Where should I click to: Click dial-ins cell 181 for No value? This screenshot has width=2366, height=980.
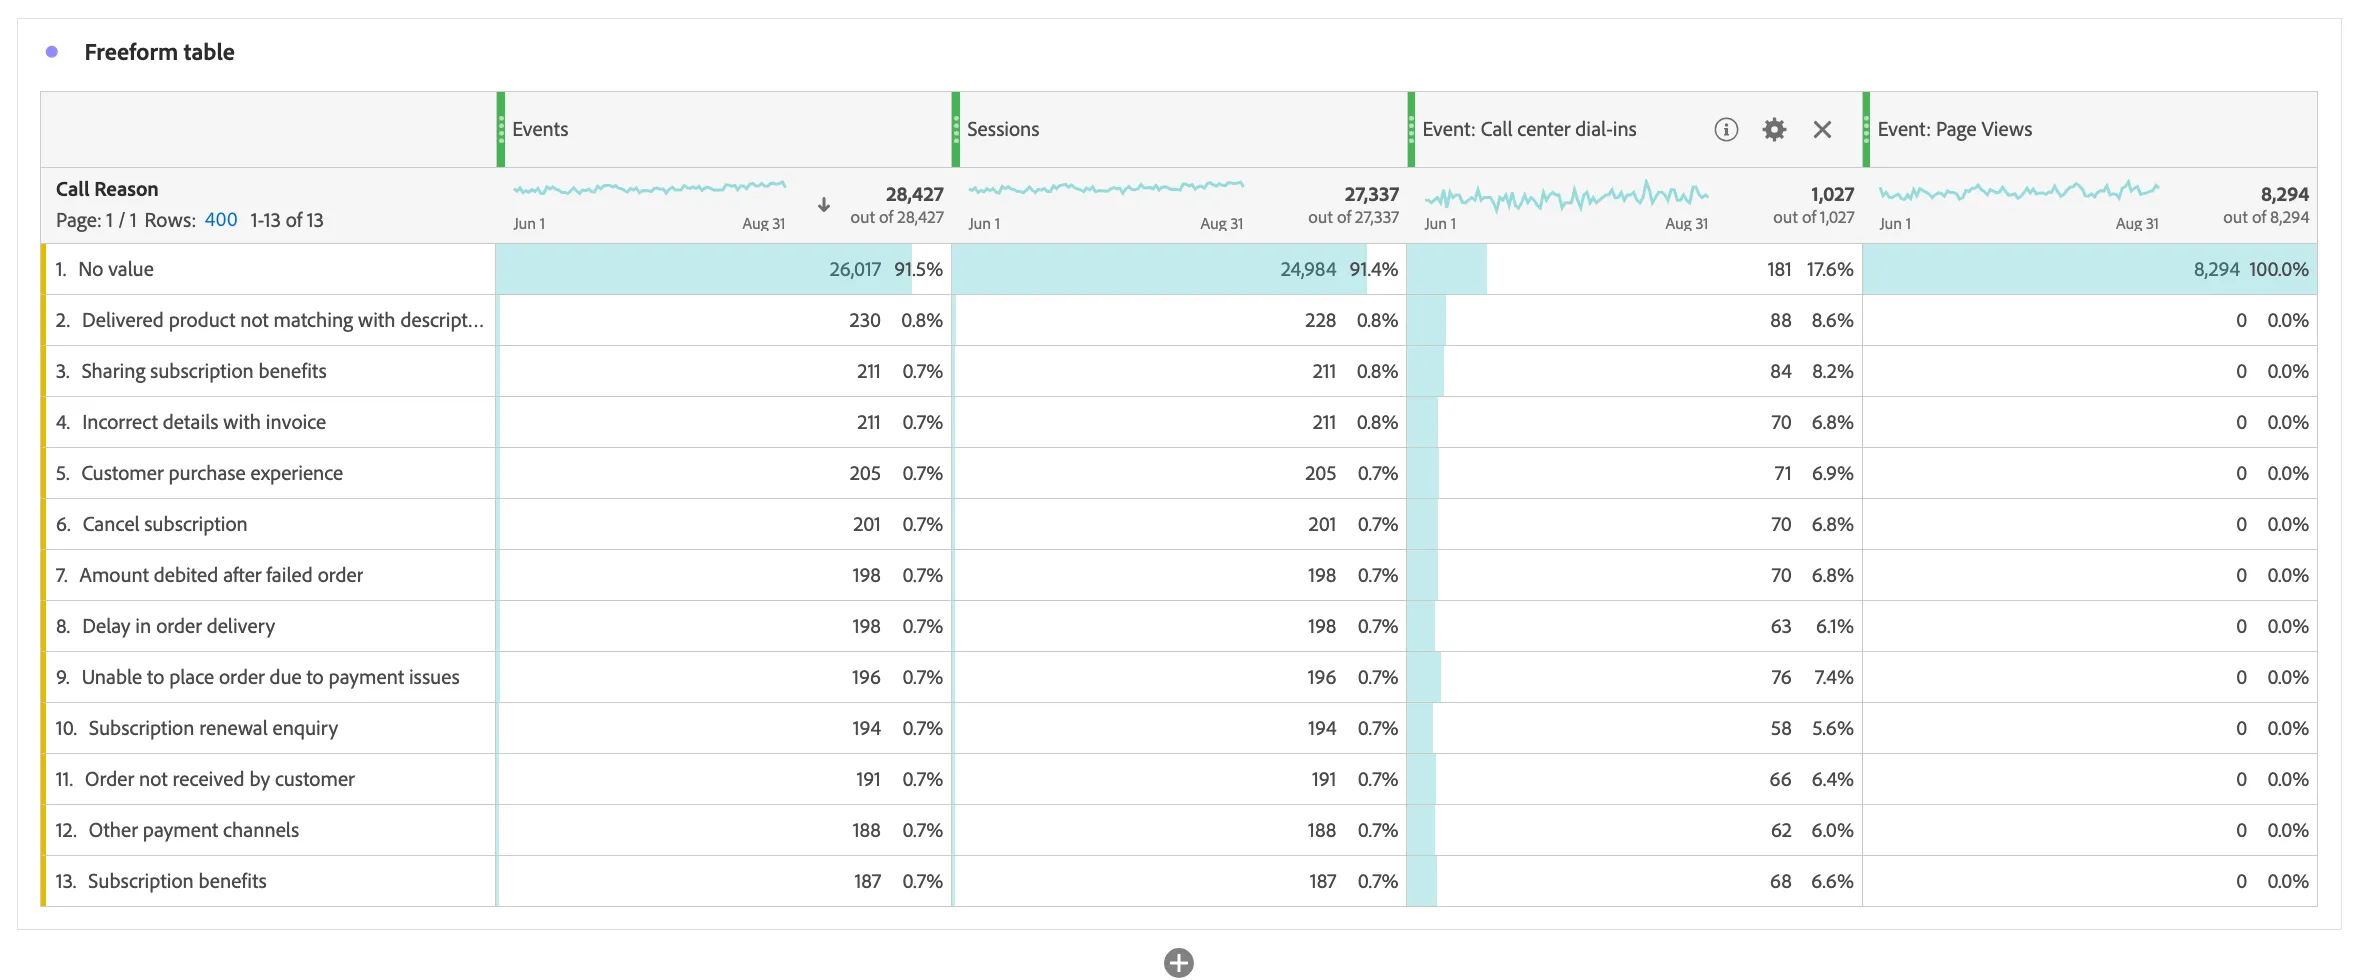point(1634,269)
